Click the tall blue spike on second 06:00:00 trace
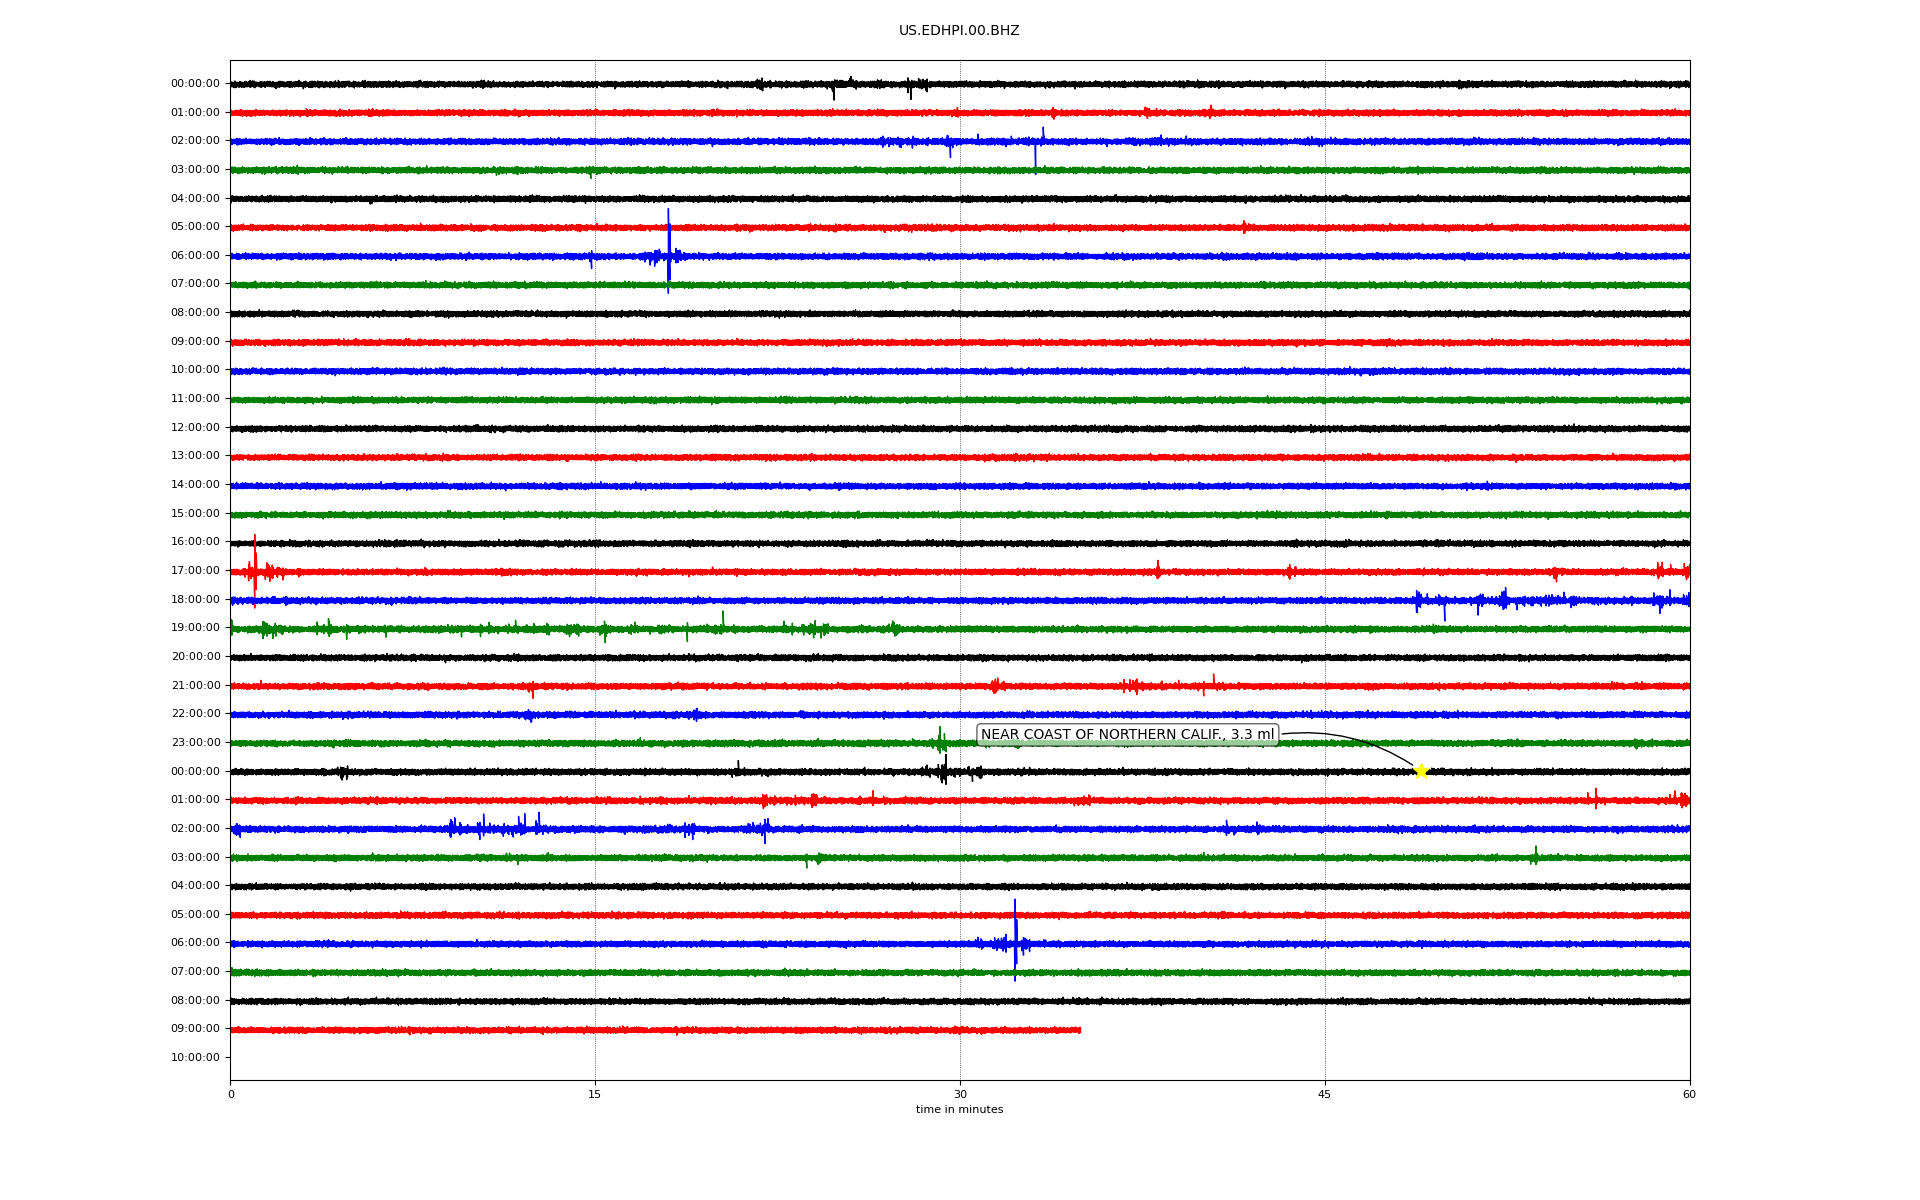The width and height of the screenshot is (1920, 1200). [1015, 938]
